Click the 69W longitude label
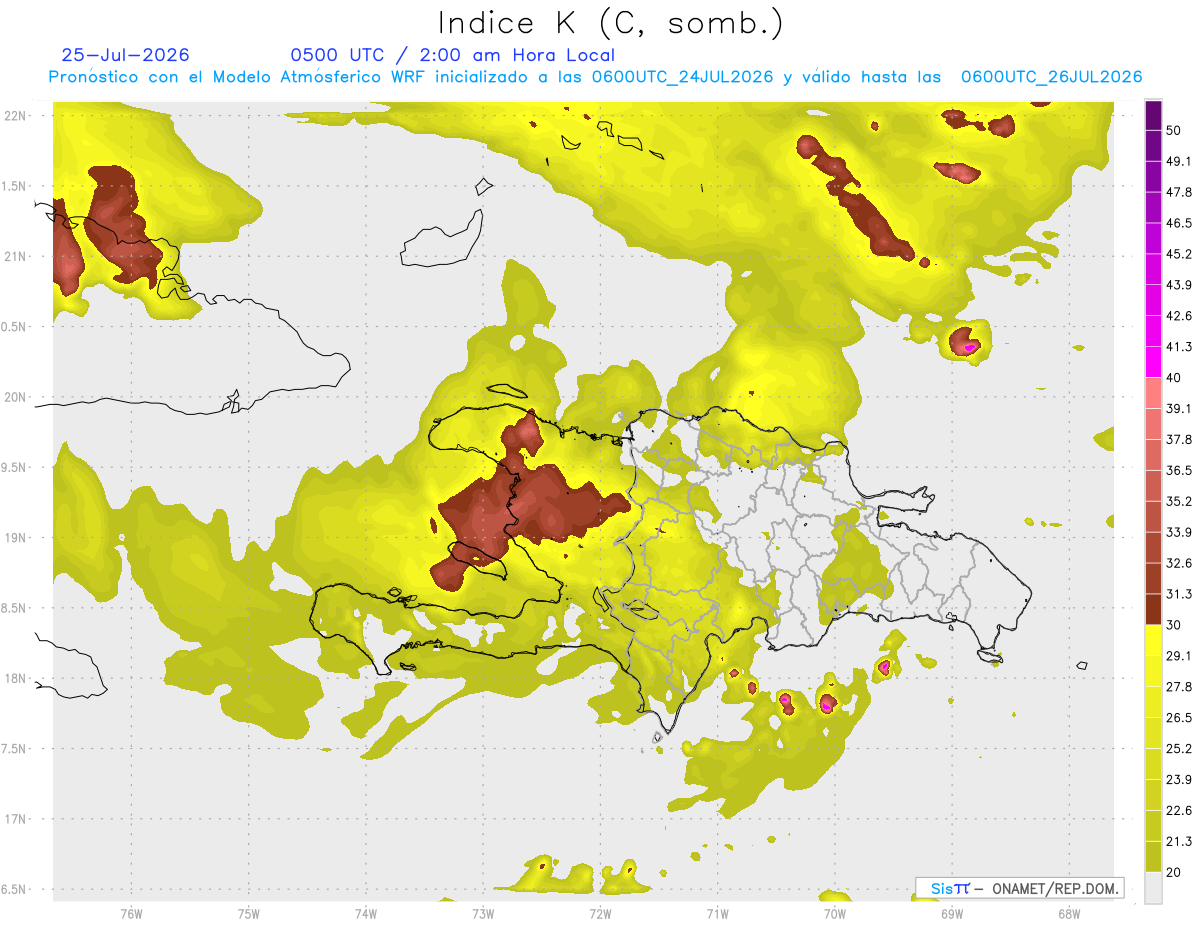Viewport: 1200px width, 927px height. (x=951, y=914)
